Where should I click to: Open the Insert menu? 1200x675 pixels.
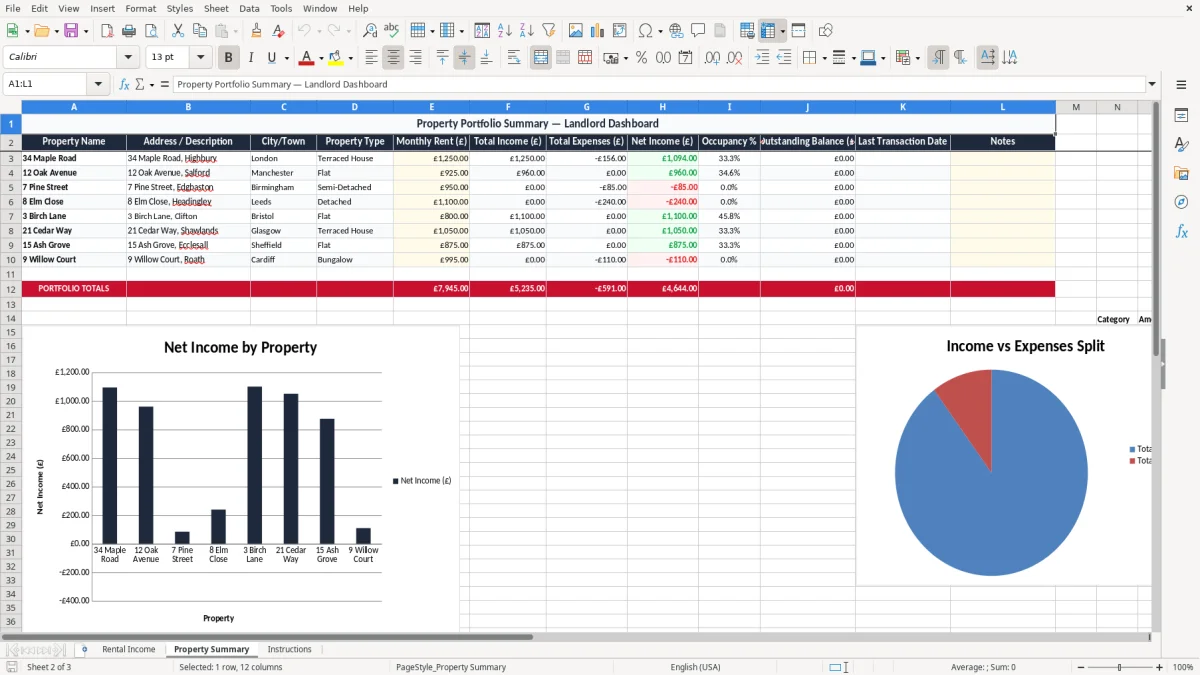(x=102, y=8)
